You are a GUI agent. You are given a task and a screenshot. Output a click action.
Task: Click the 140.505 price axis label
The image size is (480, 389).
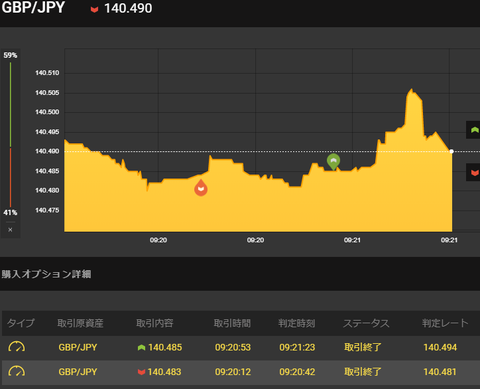[x=47, y=93]
